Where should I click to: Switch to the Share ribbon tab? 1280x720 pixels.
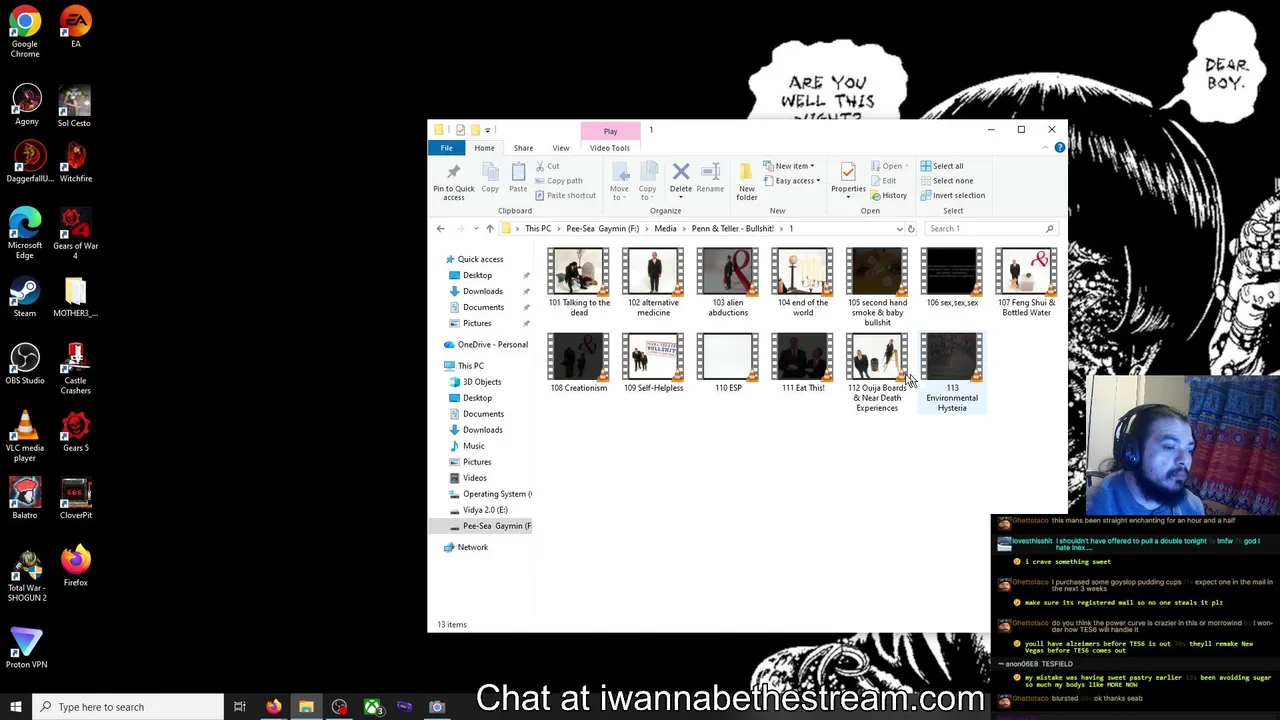(523, 148)
